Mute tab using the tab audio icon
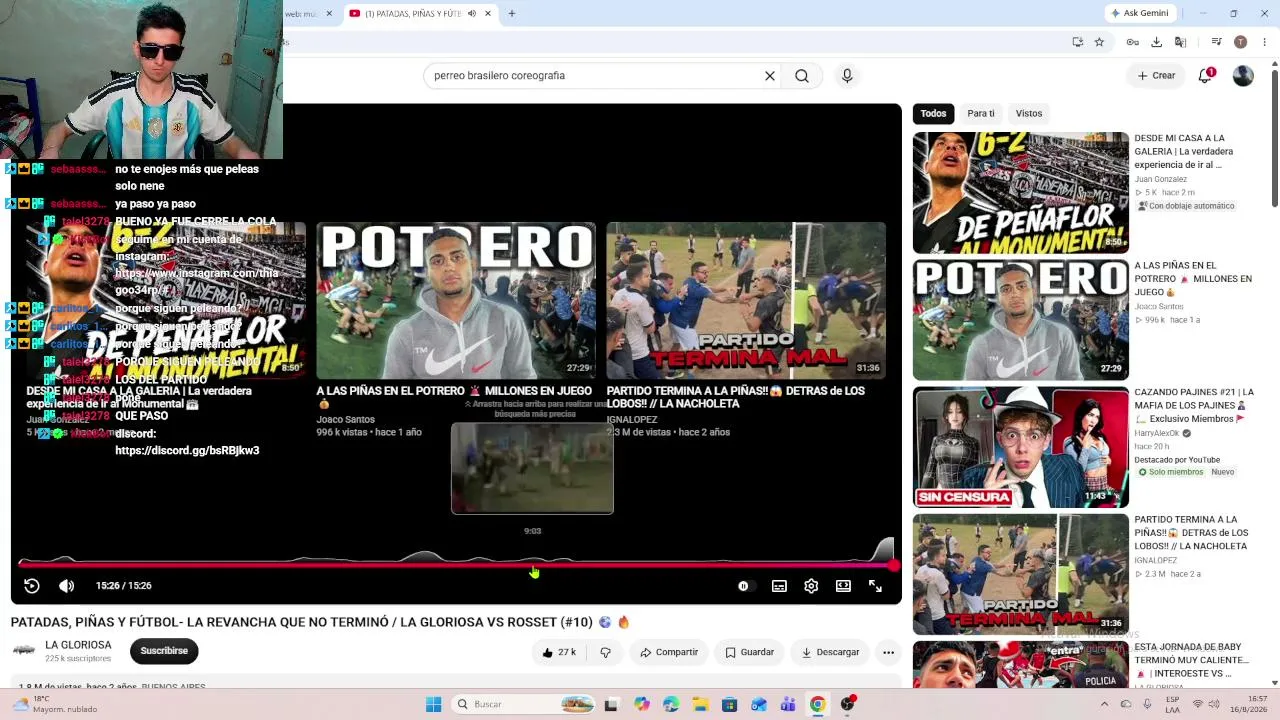Image resolution: width=1280 pixels, height=720 pixels. (472, 14)
